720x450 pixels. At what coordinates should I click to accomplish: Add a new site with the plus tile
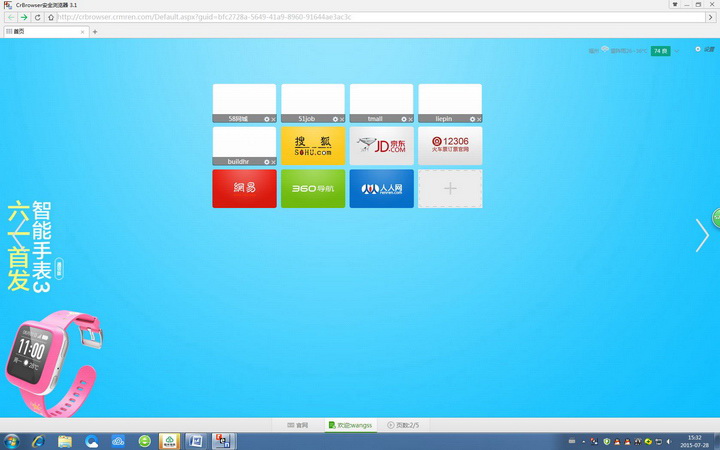point(450,189)
